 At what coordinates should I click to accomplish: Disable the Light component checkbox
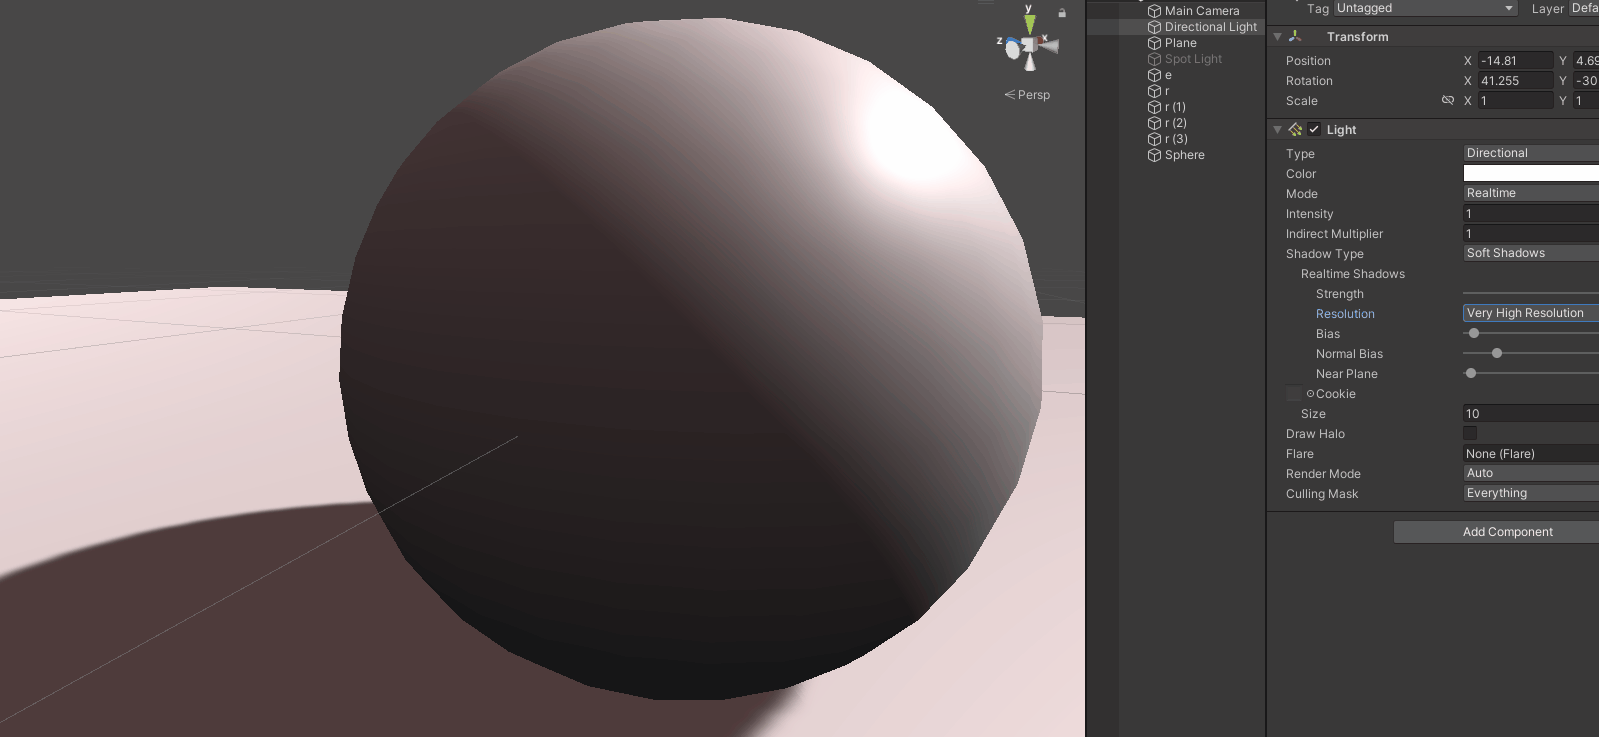coord(1314,129)
